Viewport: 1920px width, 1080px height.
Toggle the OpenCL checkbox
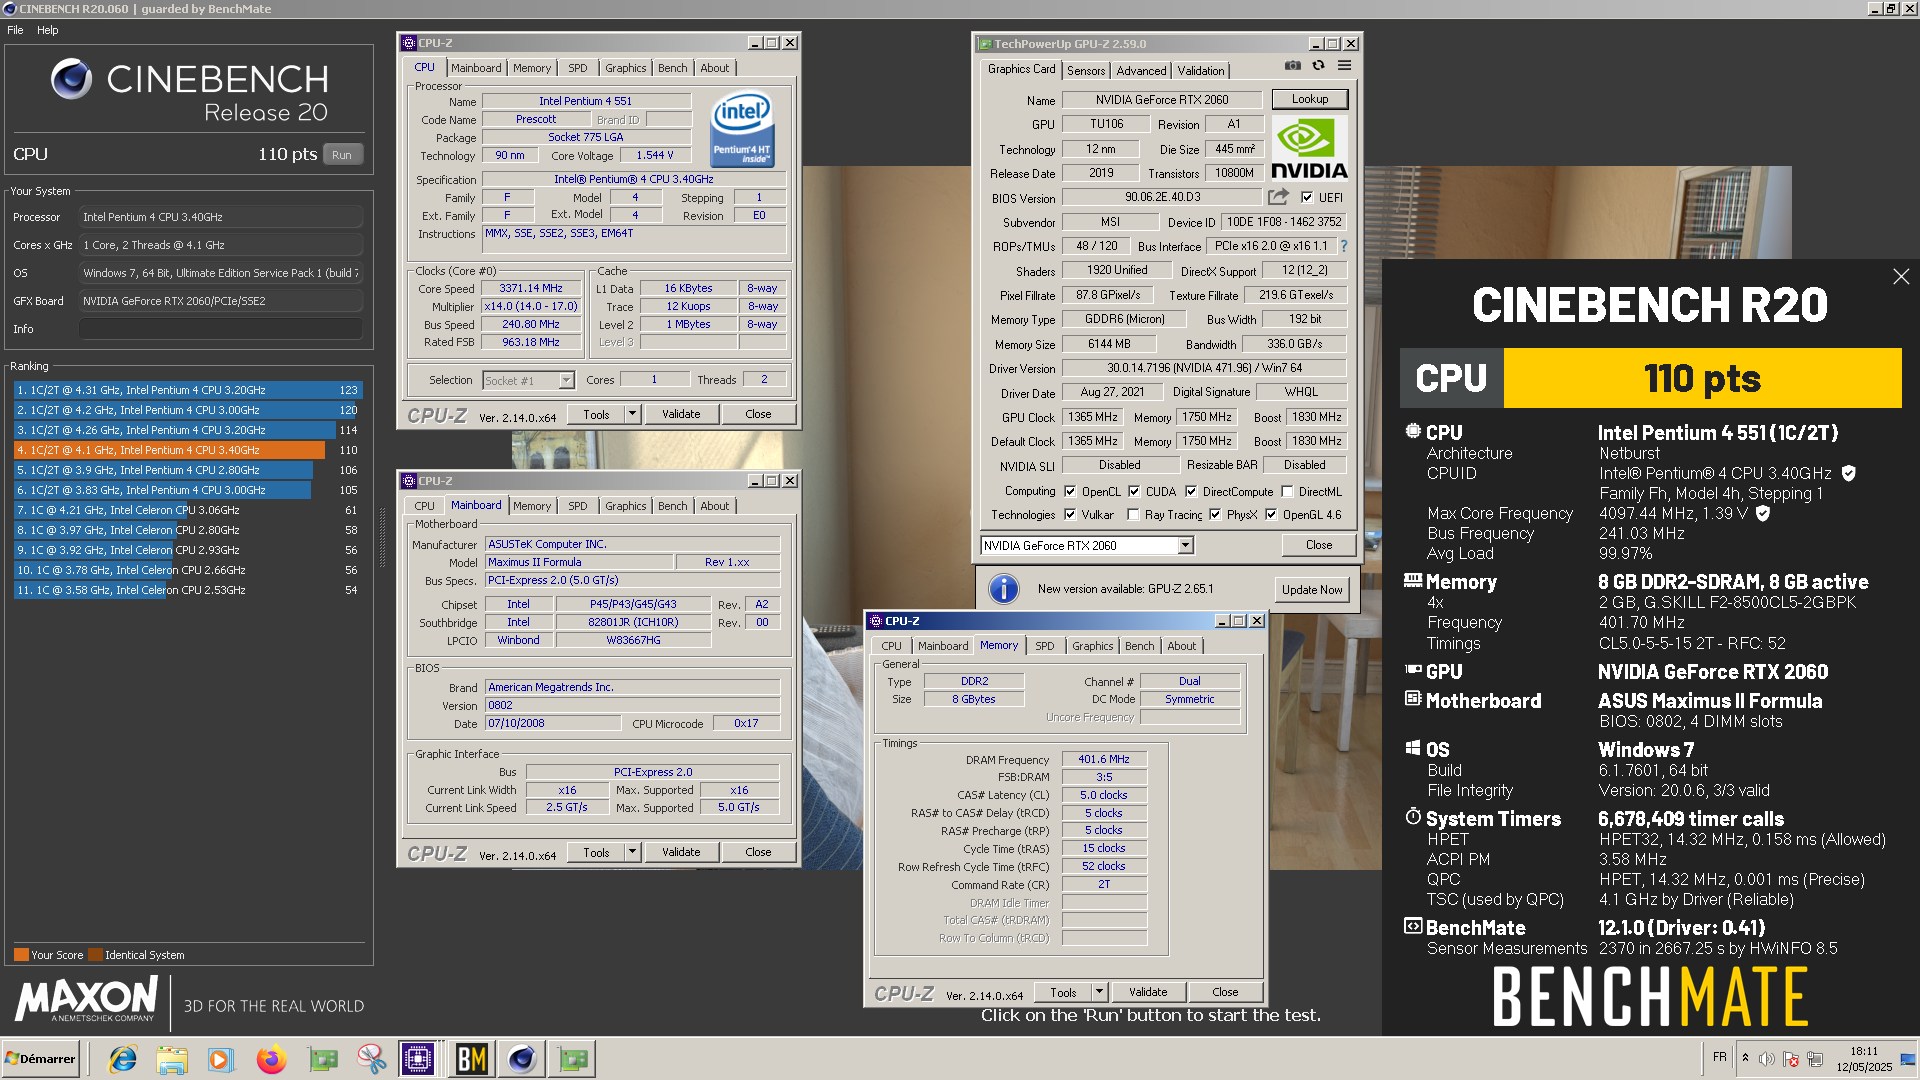point(1070,491)
